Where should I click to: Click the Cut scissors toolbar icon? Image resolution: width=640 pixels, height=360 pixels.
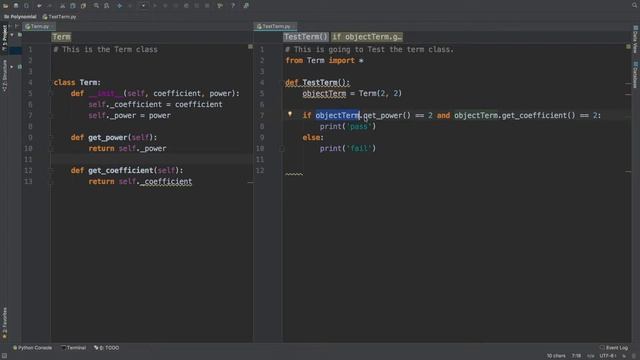click(x=62, y=6)
